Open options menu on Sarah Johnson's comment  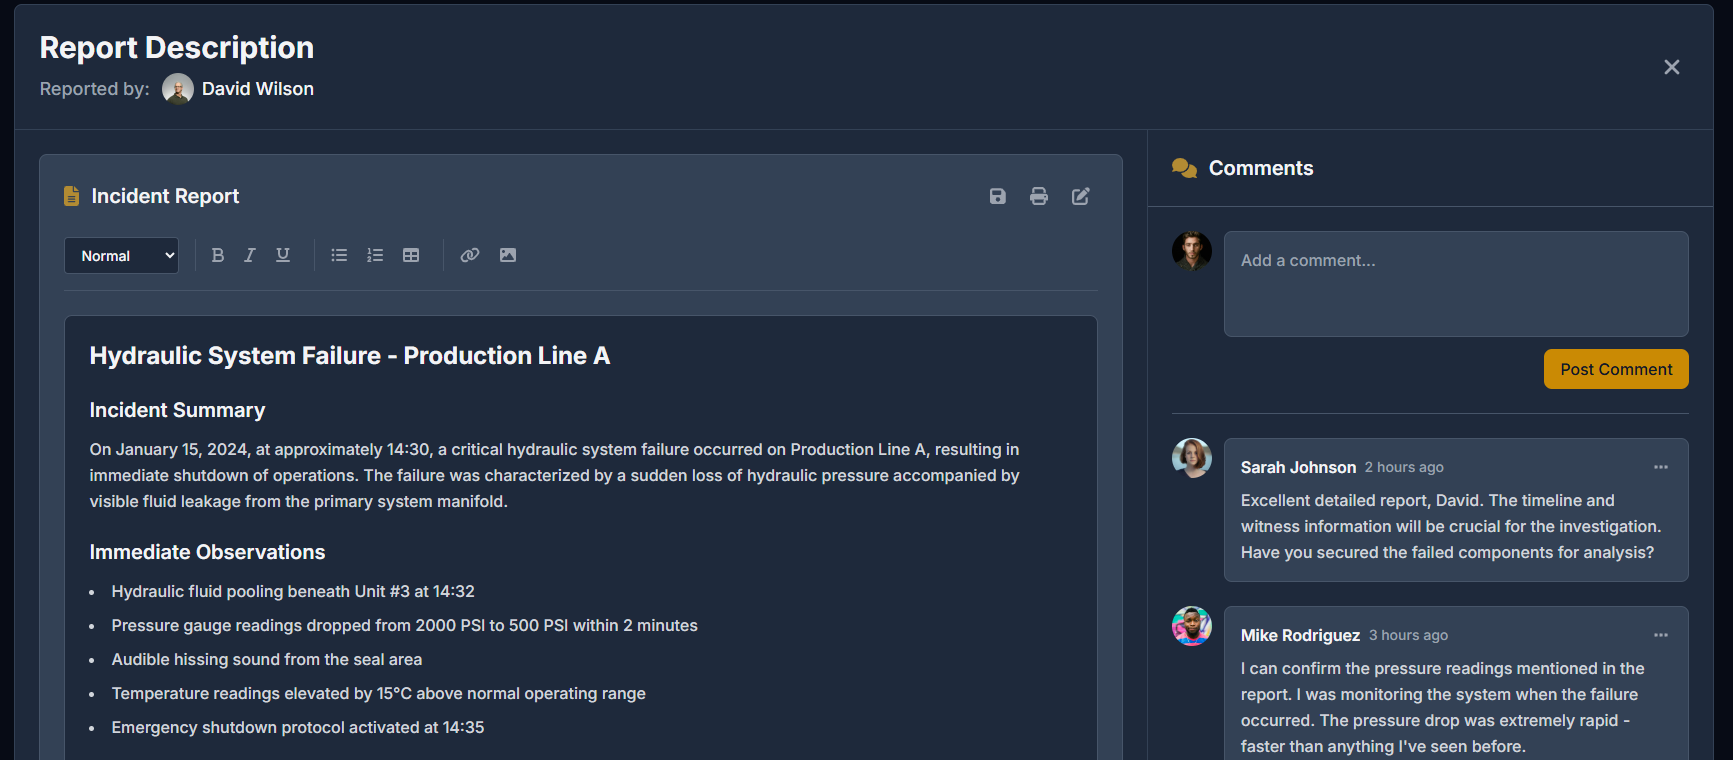[1661, 467]
